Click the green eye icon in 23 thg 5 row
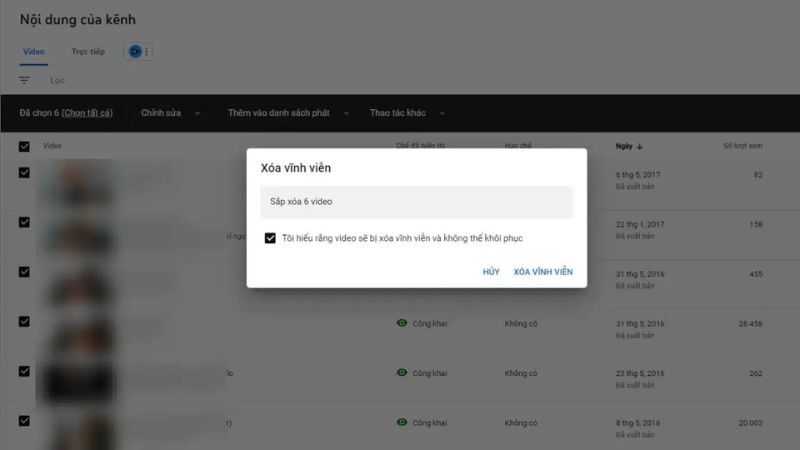 402,373
